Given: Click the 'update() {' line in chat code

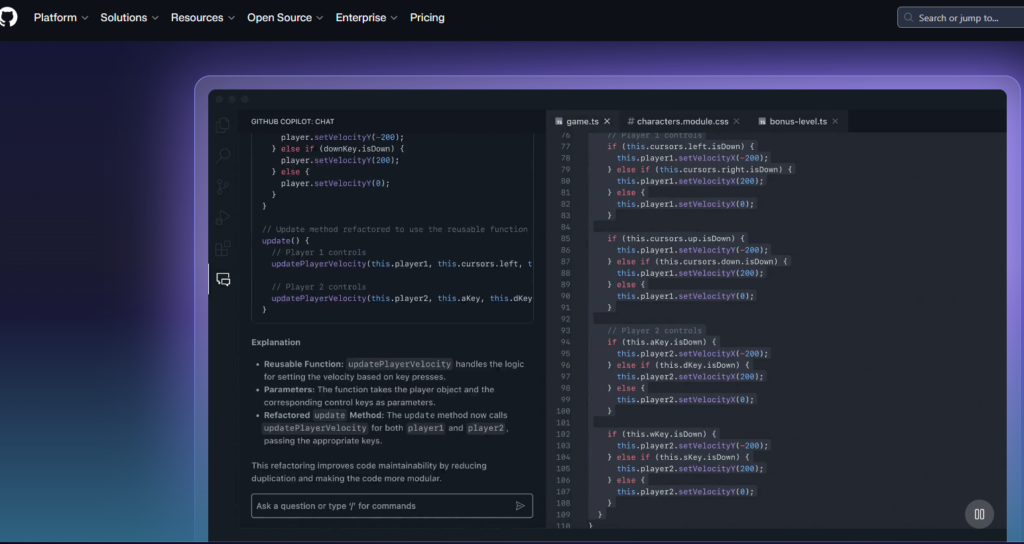Looking at the screenshot, I should tap(286, 241).
